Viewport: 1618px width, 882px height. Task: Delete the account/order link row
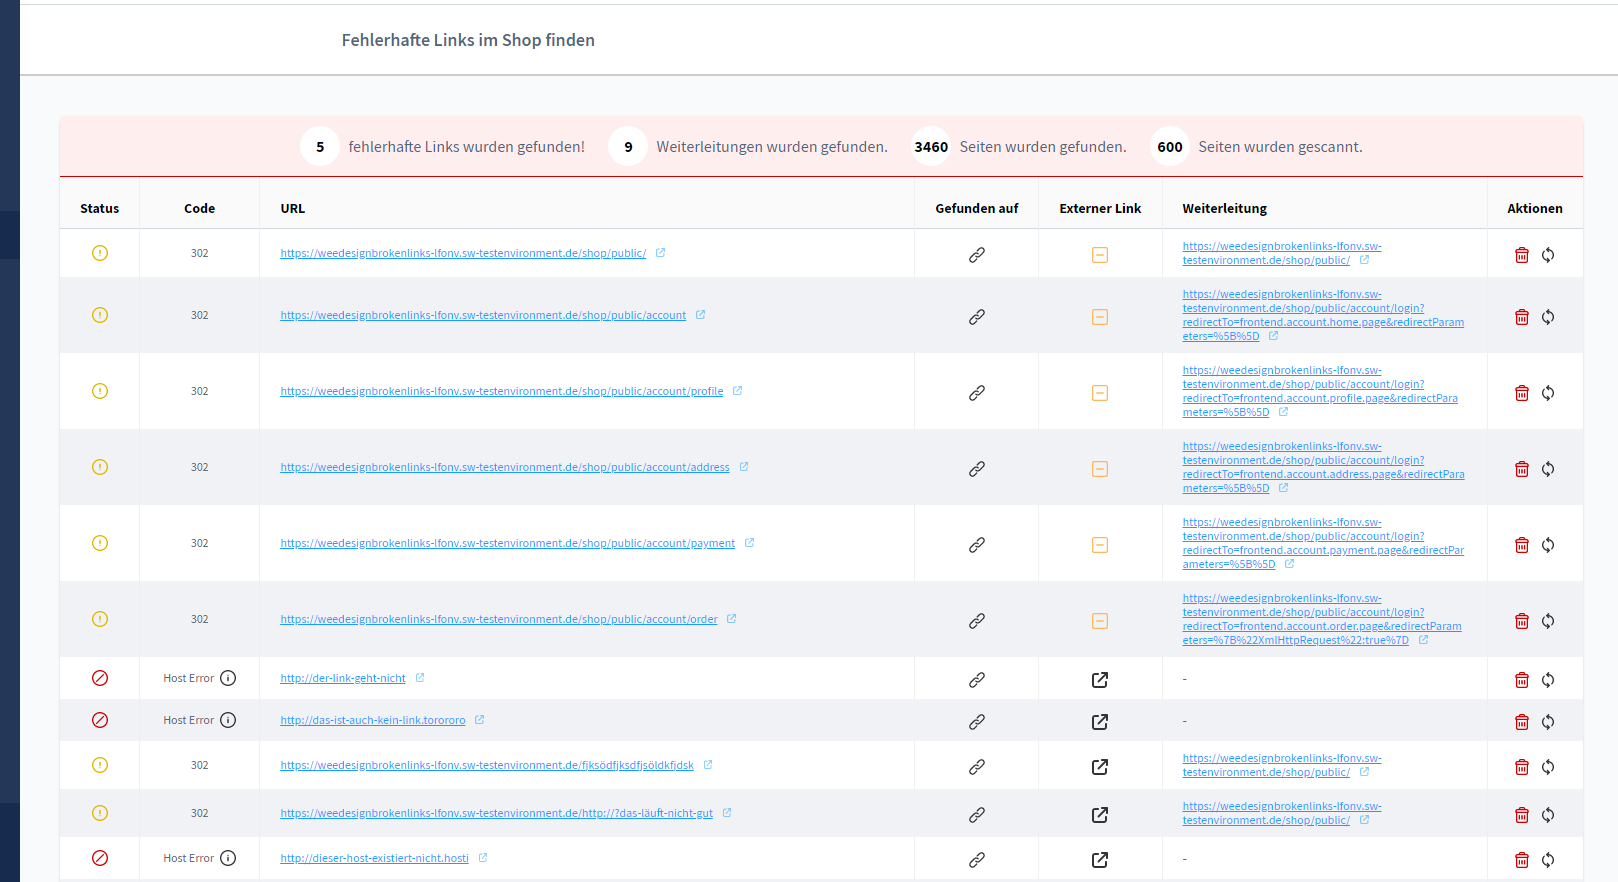pyautogui.click(x=1522, y=621)
